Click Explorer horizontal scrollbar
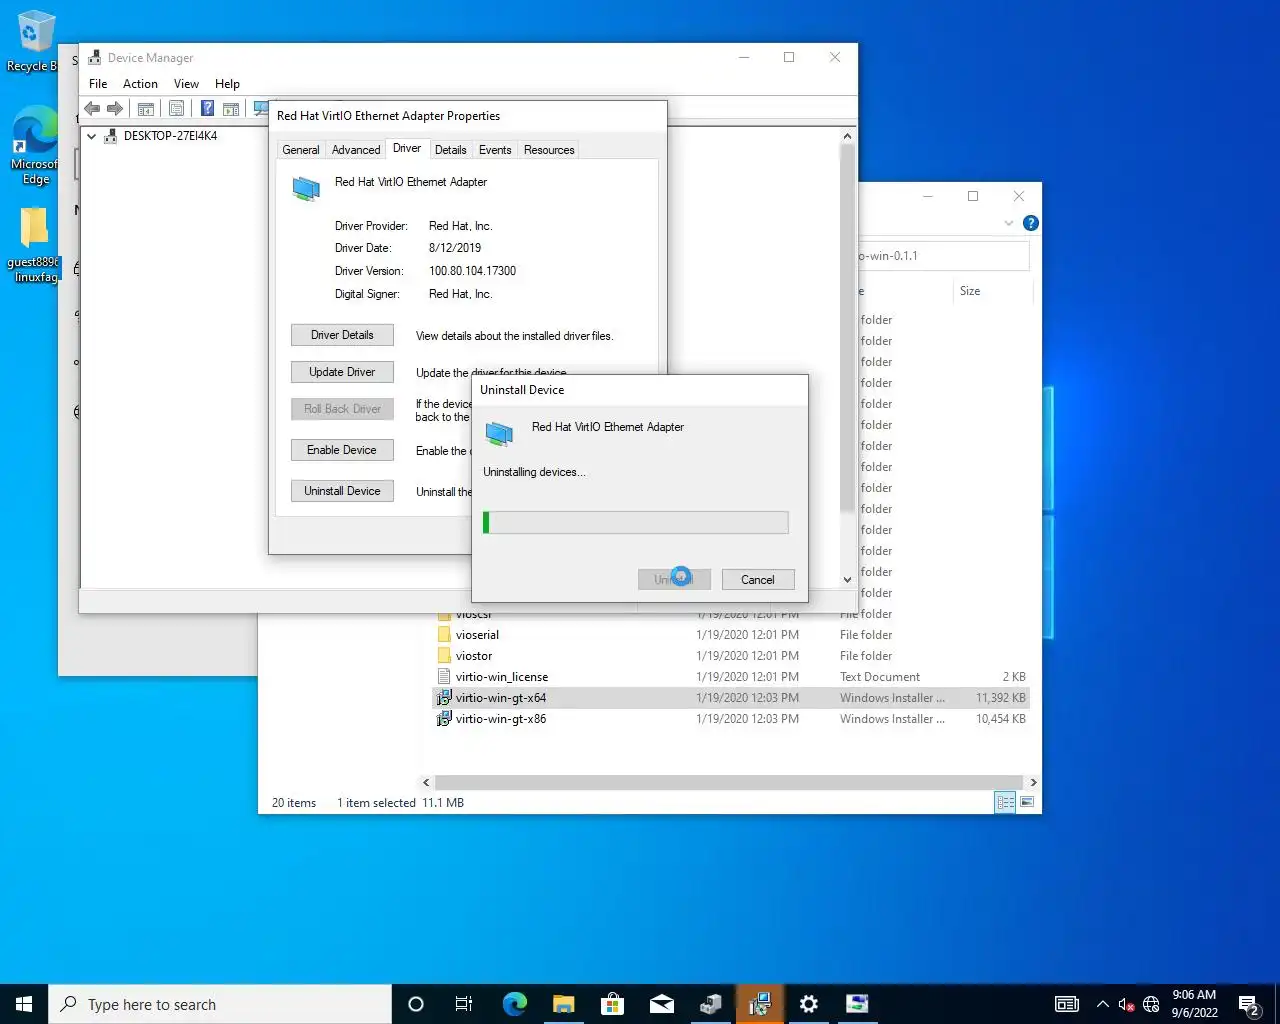Viewport: 1280px width, 1024px height. [x=729, y=782]
